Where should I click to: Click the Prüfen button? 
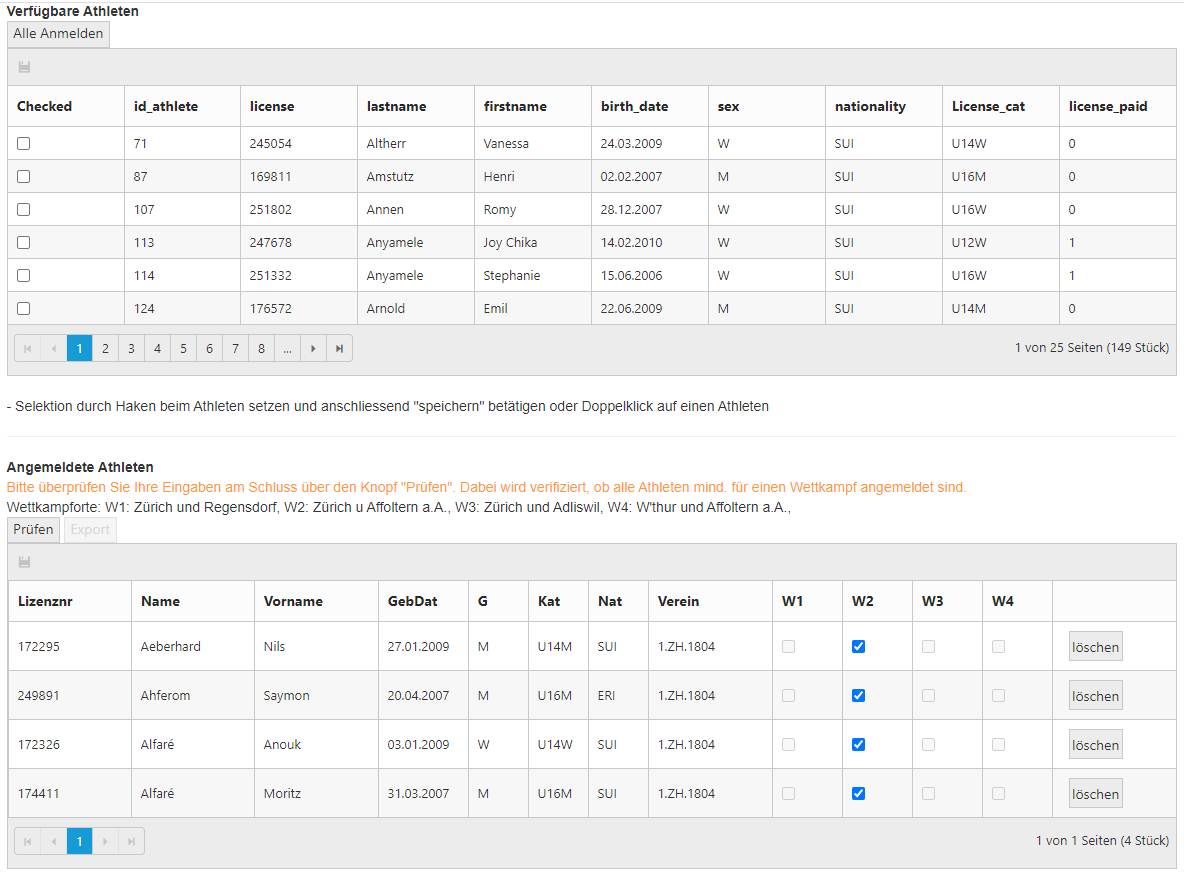(x=33, y=529)
